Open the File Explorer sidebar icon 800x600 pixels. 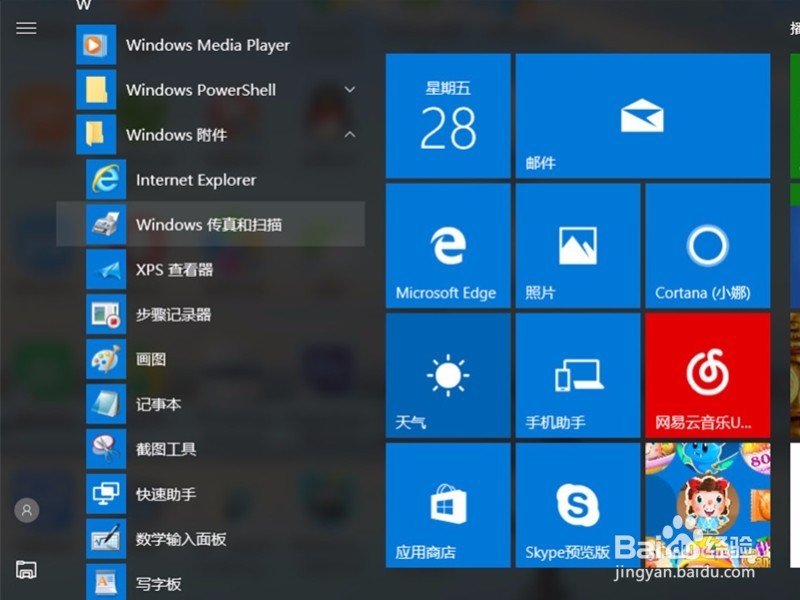click(x=26, y=569)
